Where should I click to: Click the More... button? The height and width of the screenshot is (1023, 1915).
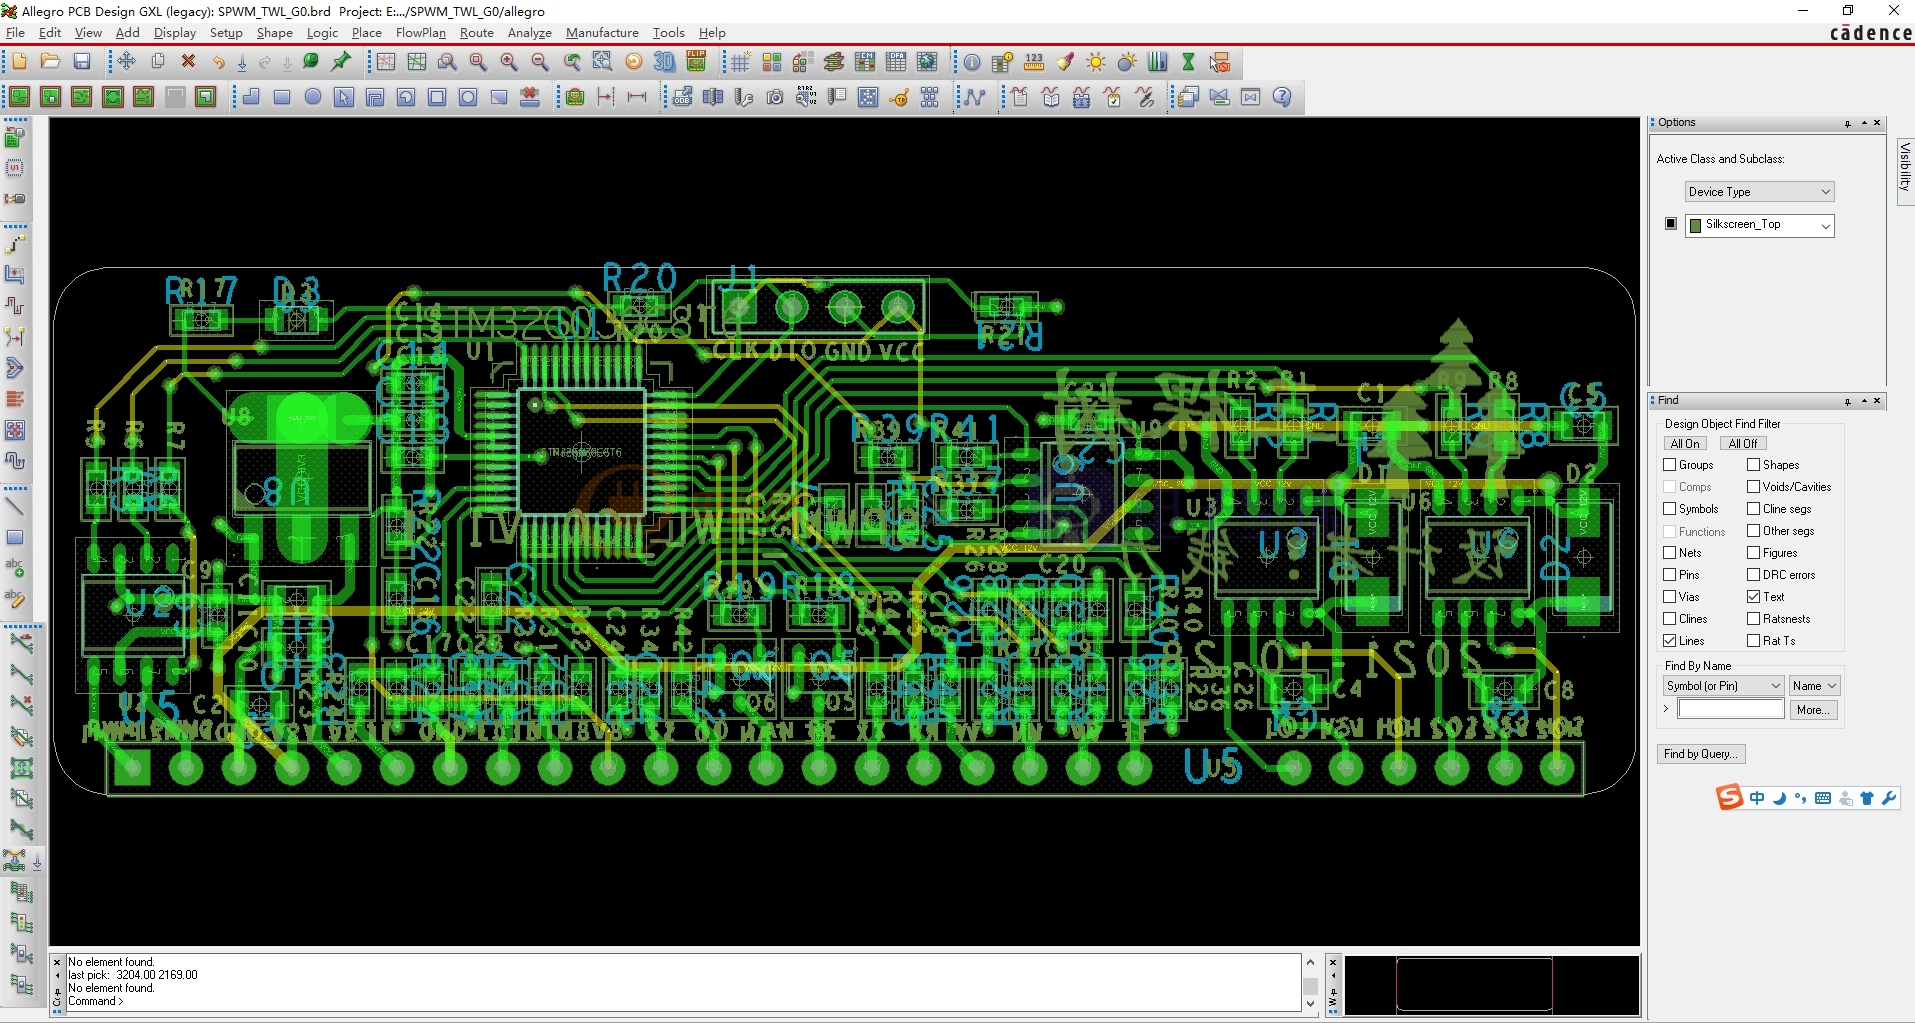(1814, 710)
